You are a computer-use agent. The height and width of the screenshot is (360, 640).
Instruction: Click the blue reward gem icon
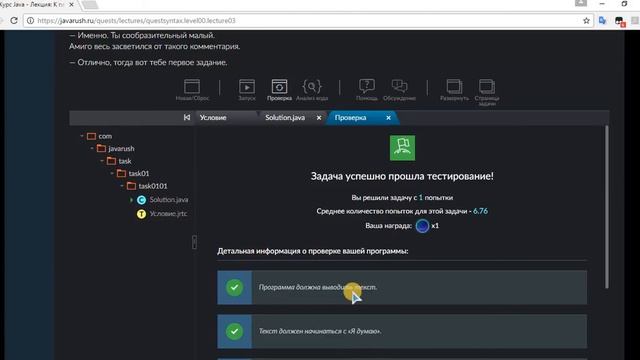pyautogui.click(x=422, y=226)
